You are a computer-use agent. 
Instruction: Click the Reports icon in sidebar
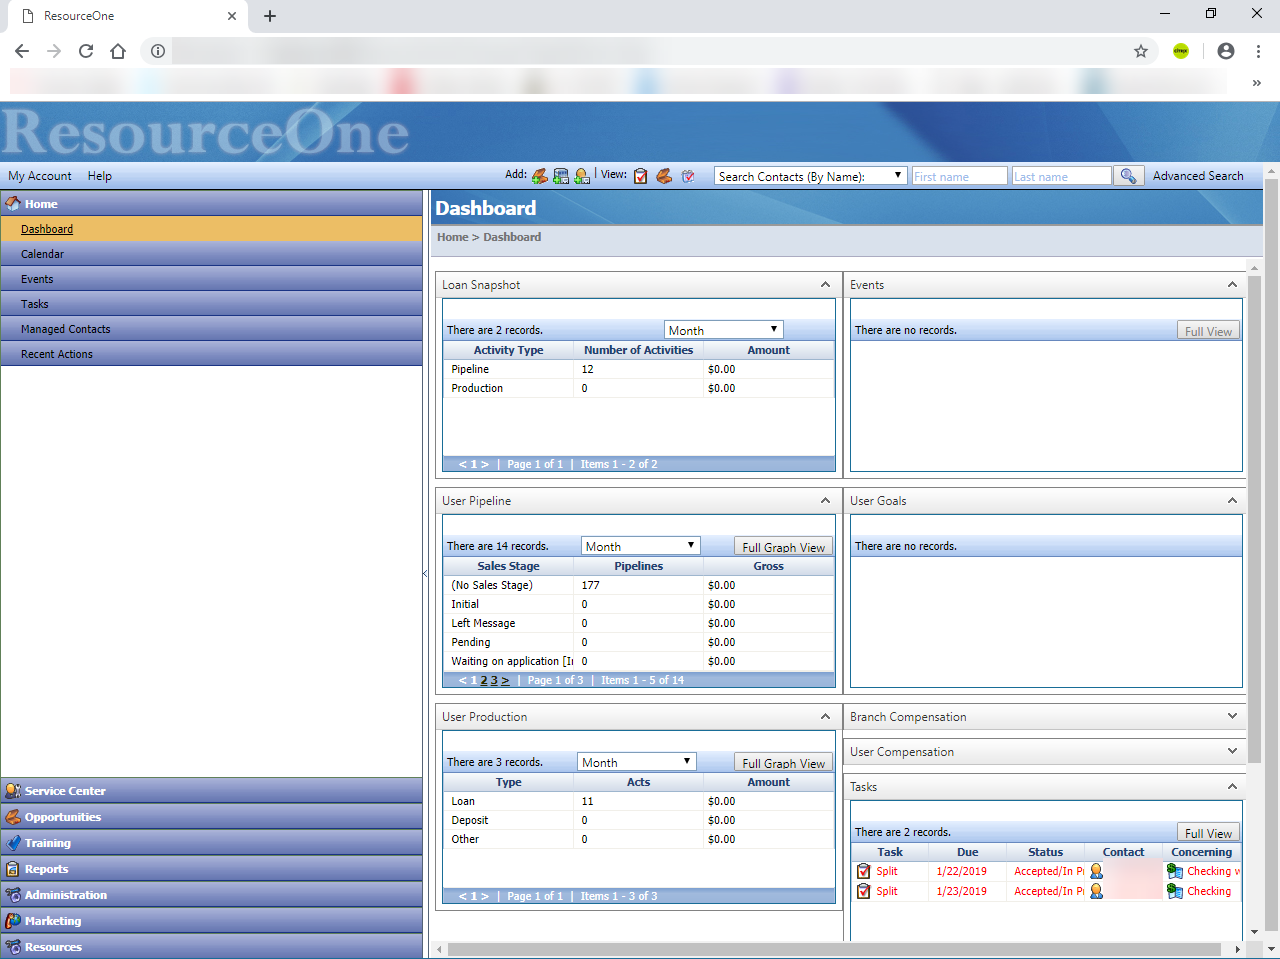[13, 869]
